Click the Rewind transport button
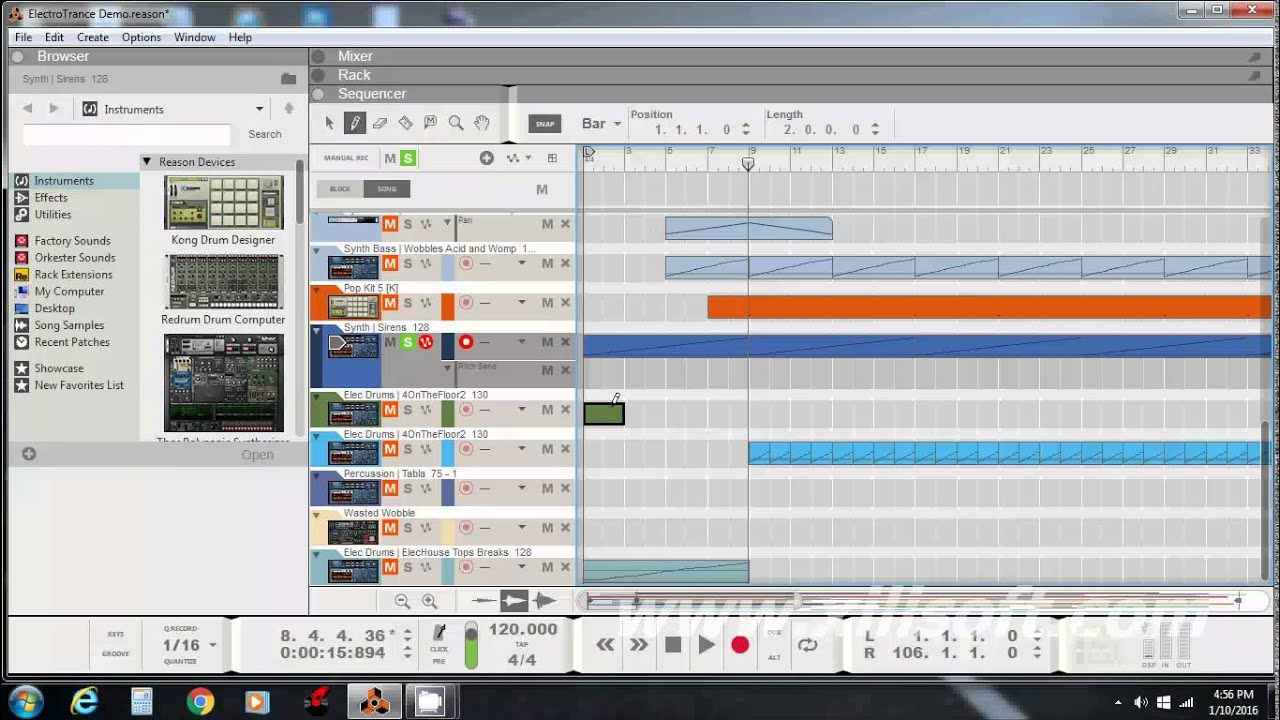 pos(606,645)
